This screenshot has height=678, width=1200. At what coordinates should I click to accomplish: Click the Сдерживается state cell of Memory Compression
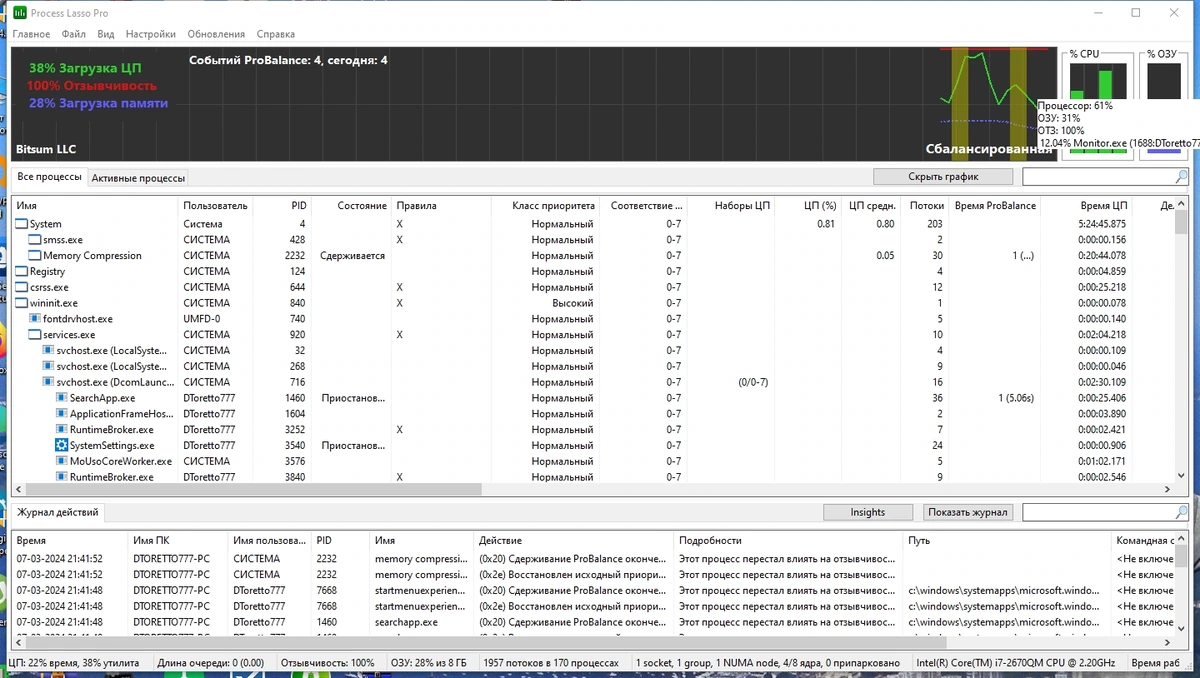[x=352, y=256]
